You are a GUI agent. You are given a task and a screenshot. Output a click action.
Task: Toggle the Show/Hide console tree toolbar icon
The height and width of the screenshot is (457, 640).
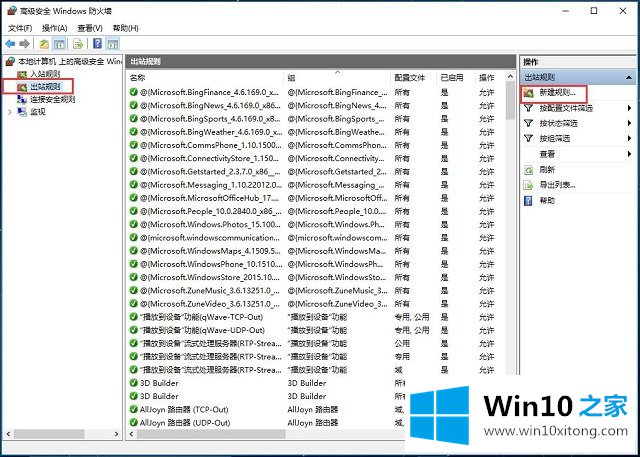59,43
